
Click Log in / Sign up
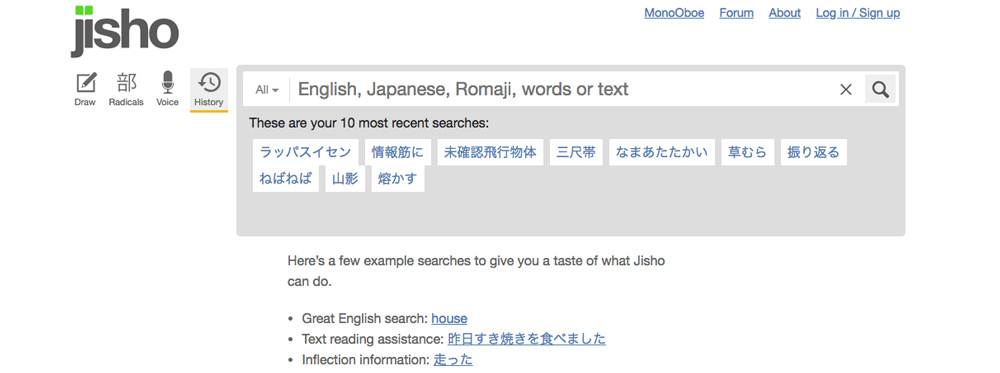[858, 13]
